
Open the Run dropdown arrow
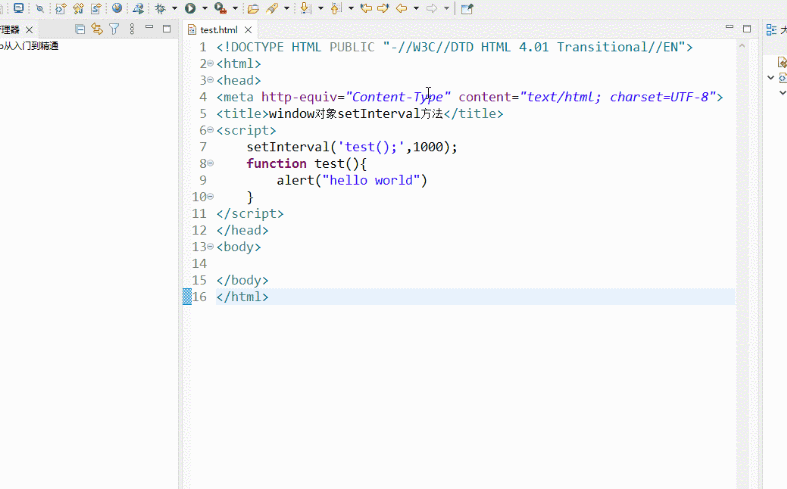[205, 9]
